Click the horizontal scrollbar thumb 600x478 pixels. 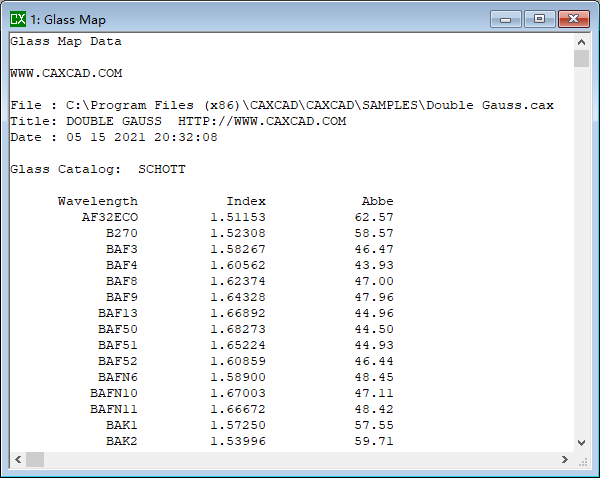click(x=35, y=459)
